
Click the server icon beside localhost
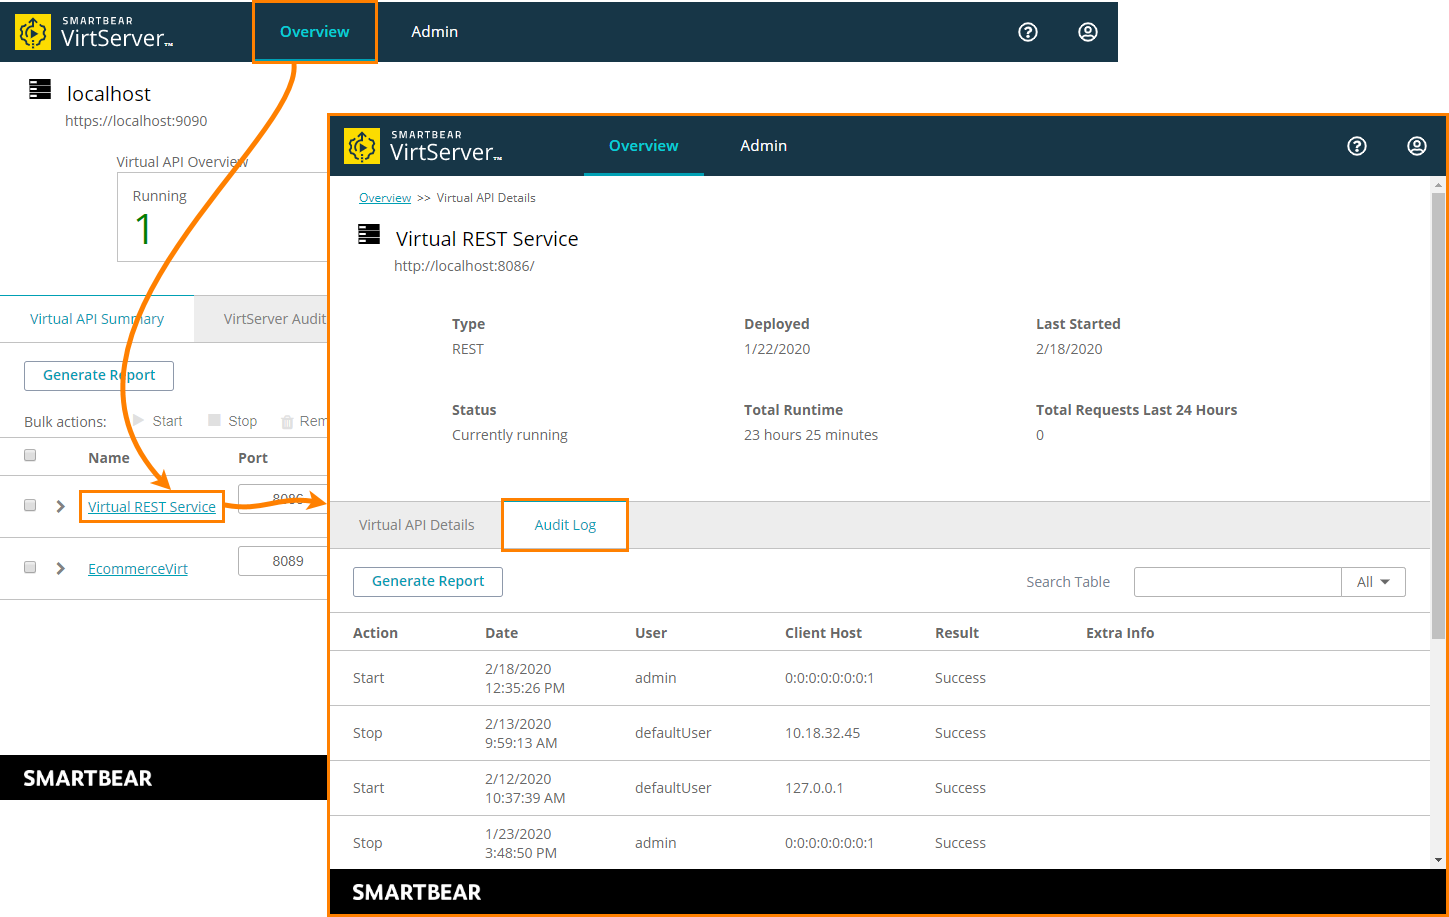point(39,88)
